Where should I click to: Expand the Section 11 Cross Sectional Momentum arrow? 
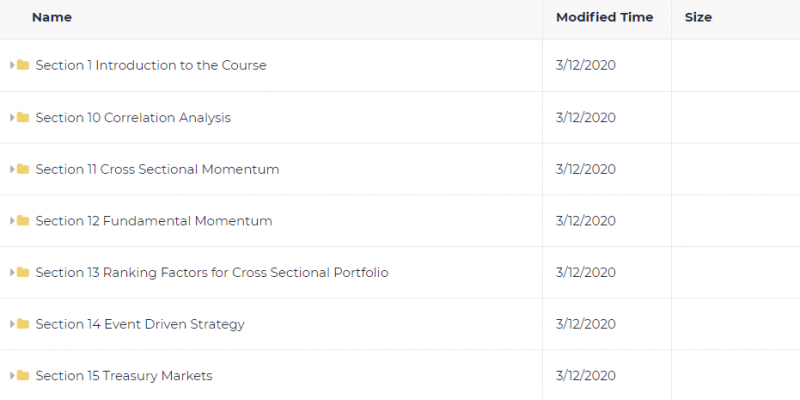click(x=12, y=169)
